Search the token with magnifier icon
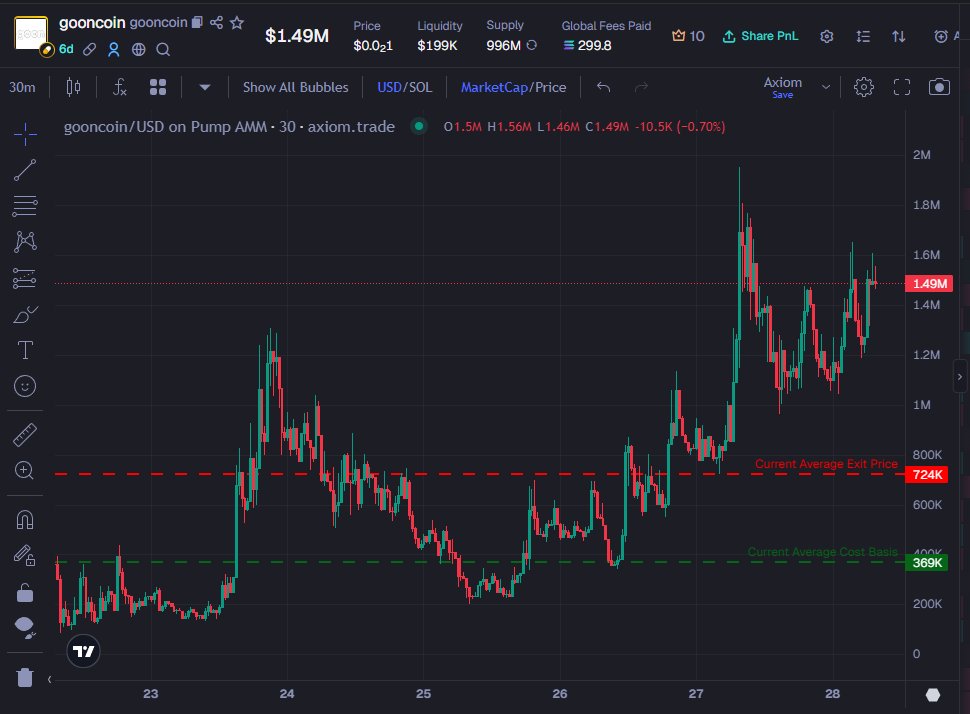Screen dimensions: 970x714 coord(163,49)
